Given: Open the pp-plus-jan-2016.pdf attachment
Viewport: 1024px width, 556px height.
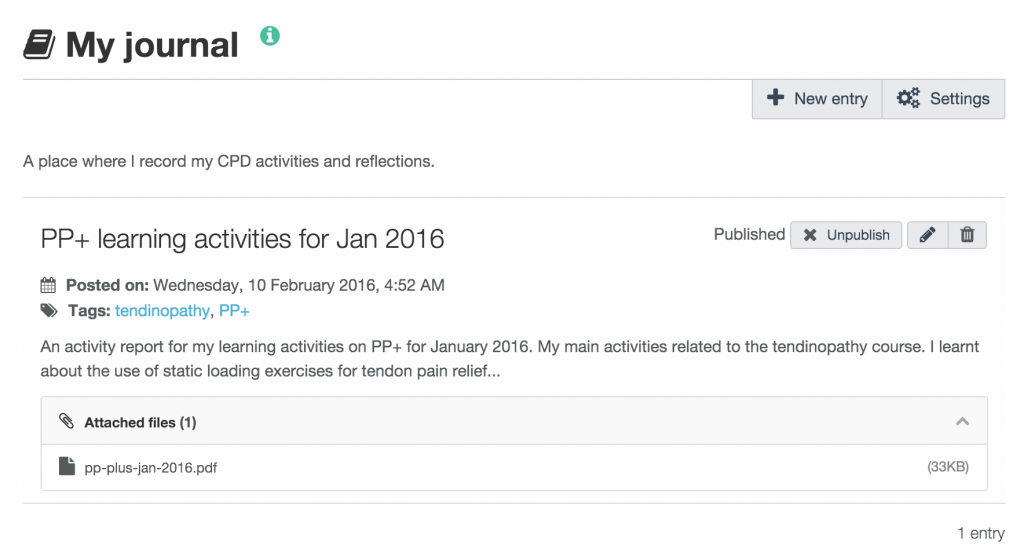Looking at the screenshot, I should pyautogui.click(x=151, y=468).
